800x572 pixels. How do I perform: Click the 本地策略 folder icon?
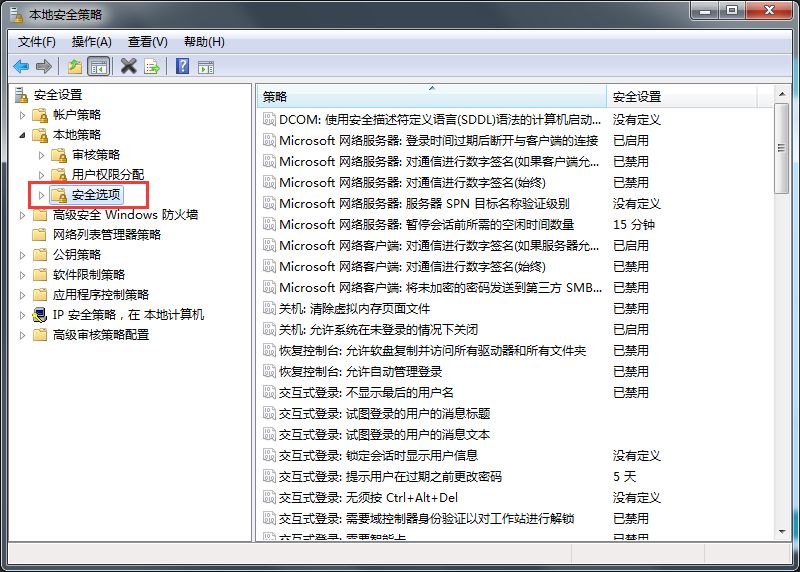coord(40,135)
